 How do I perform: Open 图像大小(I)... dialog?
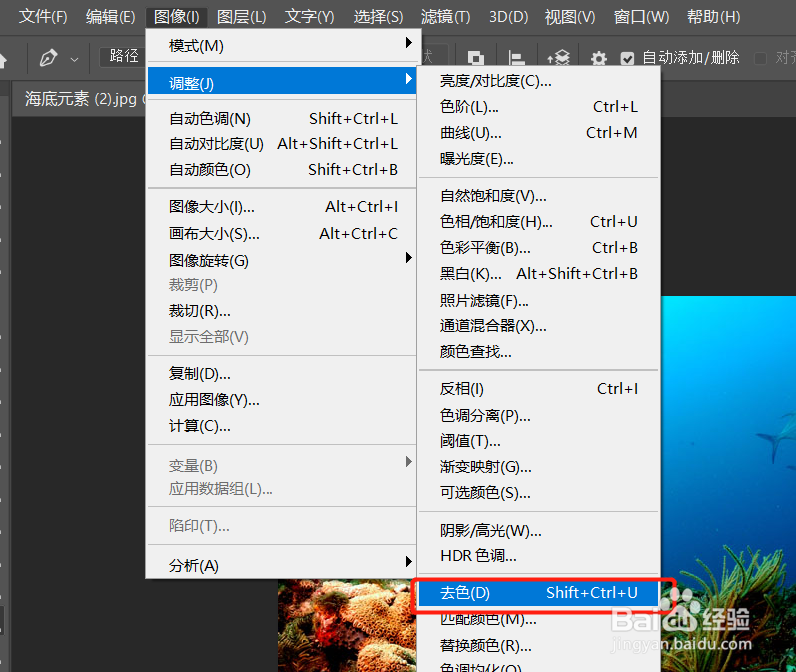pyautogui.click(x=284, y=207)
